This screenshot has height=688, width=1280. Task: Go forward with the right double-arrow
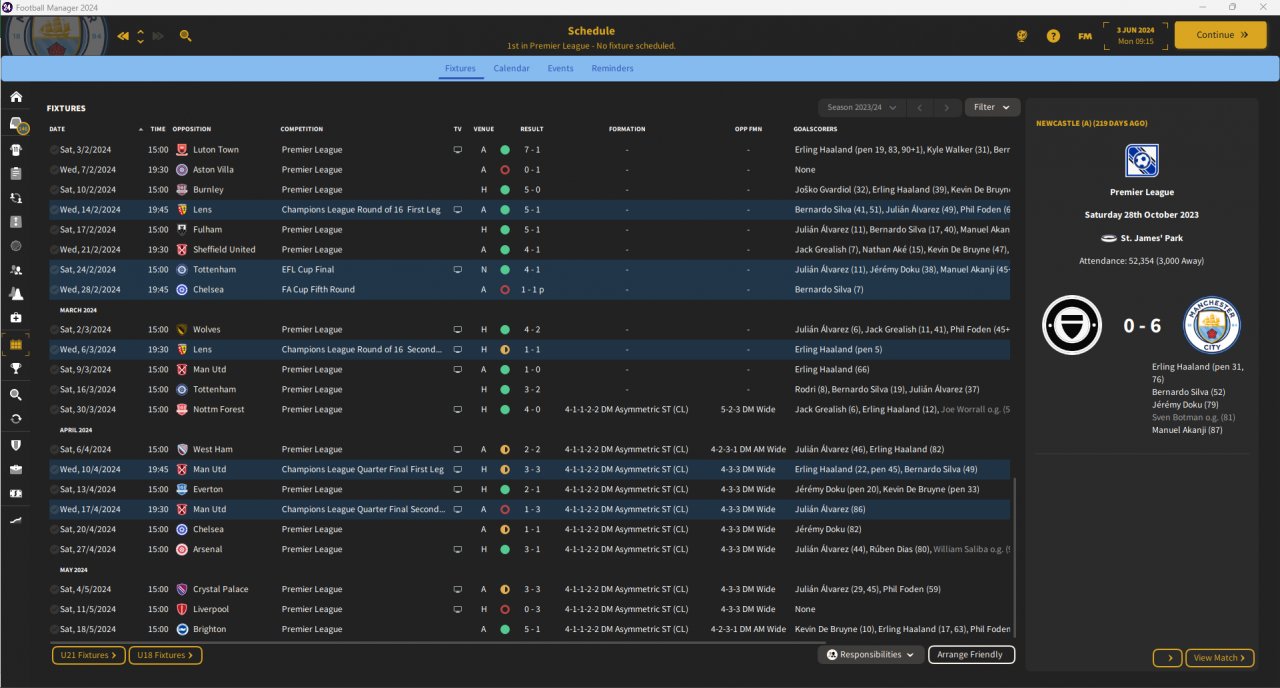[x=158, y=36]
